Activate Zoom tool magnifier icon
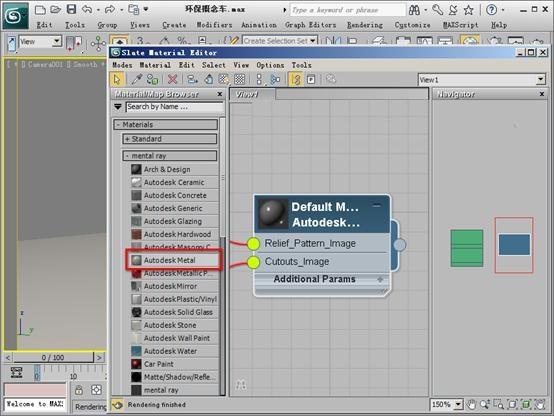The image size is (554, 416). (485, 404)
